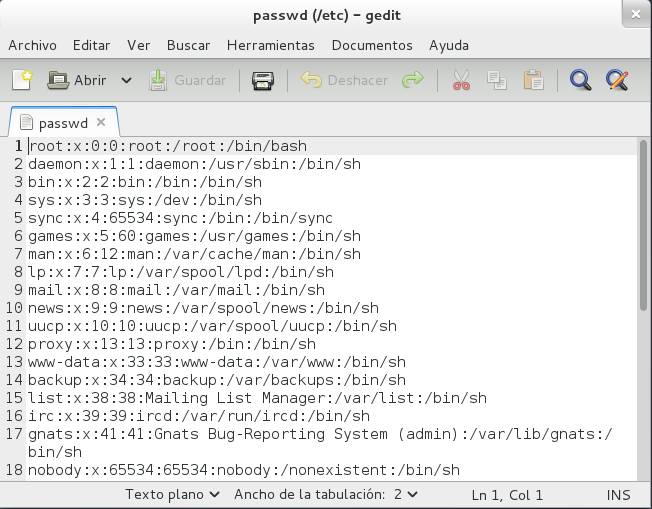The height and width of the screenshot is (509, 652).
Task: Click the Gnats Bug-Reporting System line
Action: 320,442
